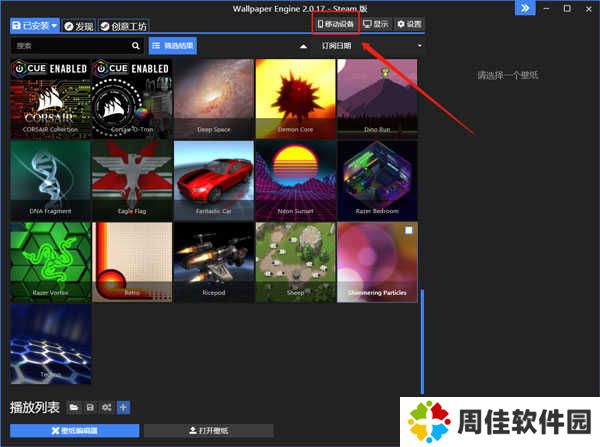Add wallpaper to playlist with plus icon
Image resolution: width=600 pixels, height=447 pixels.
[123, 407]
